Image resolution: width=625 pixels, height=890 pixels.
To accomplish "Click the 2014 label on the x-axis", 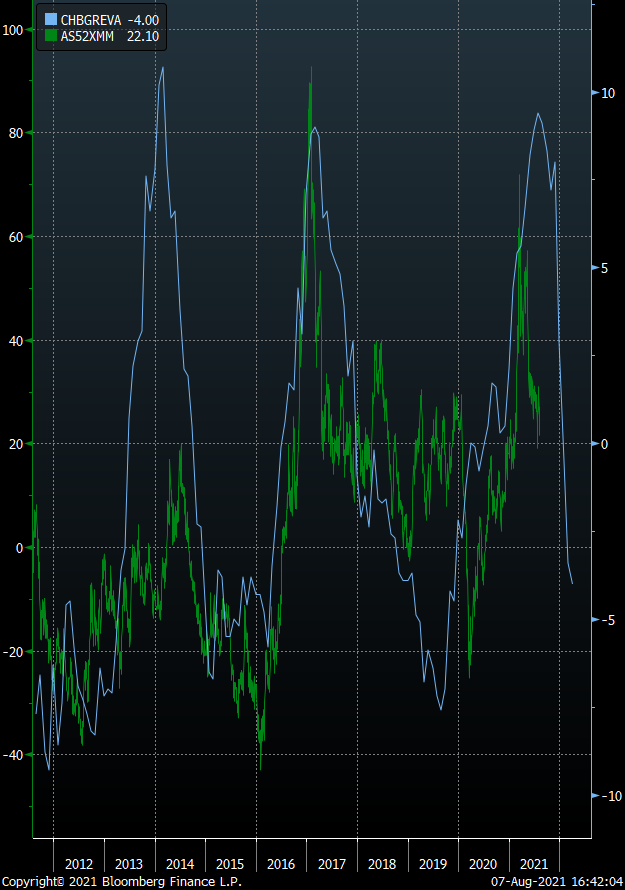I will pyautogui.click(x=180, y=864).
